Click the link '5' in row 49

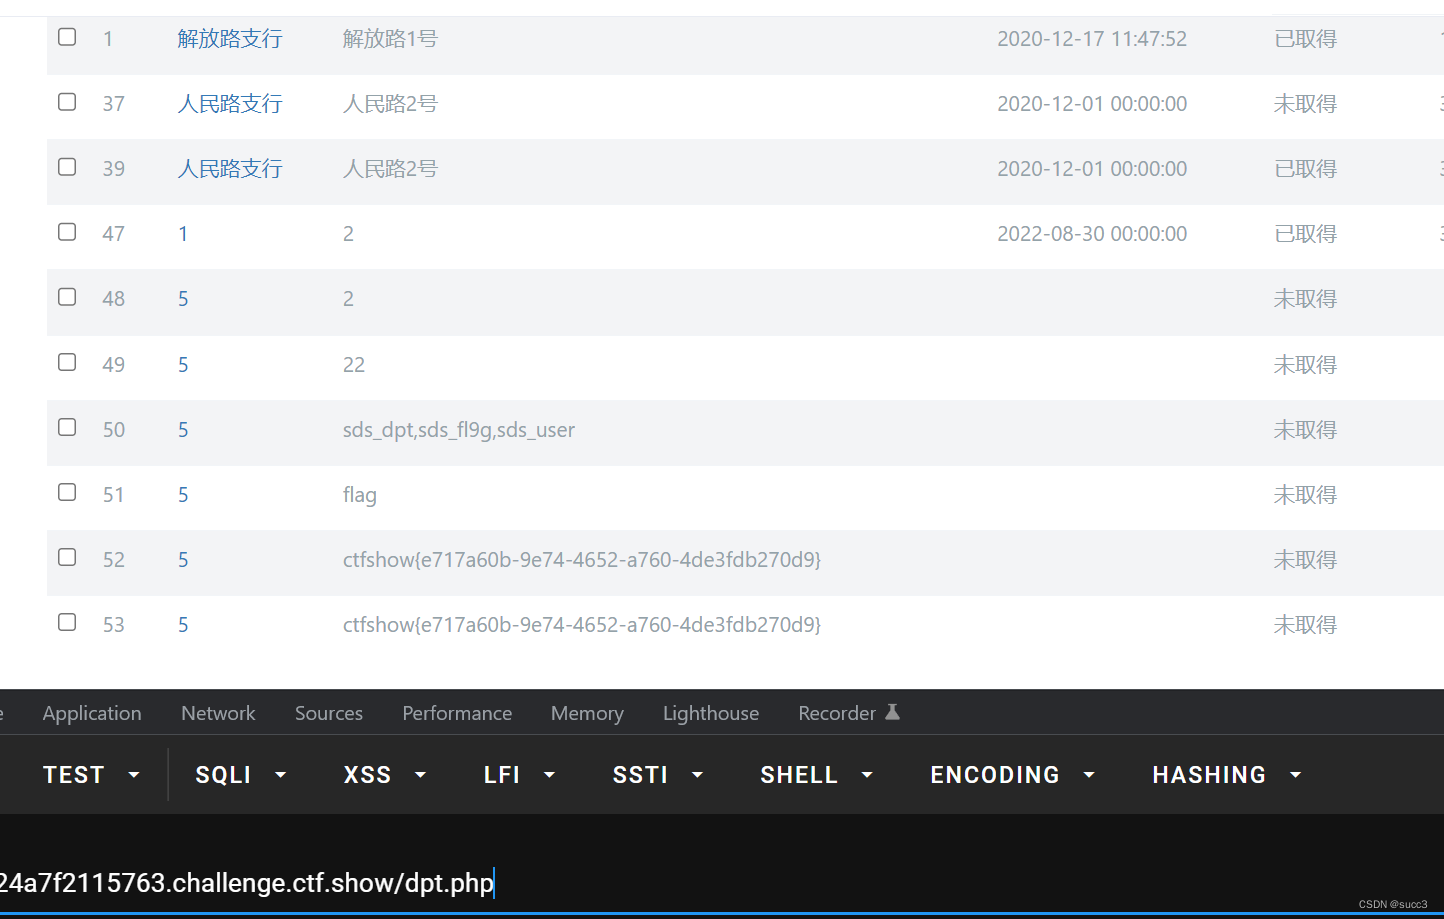click(183, 365)
